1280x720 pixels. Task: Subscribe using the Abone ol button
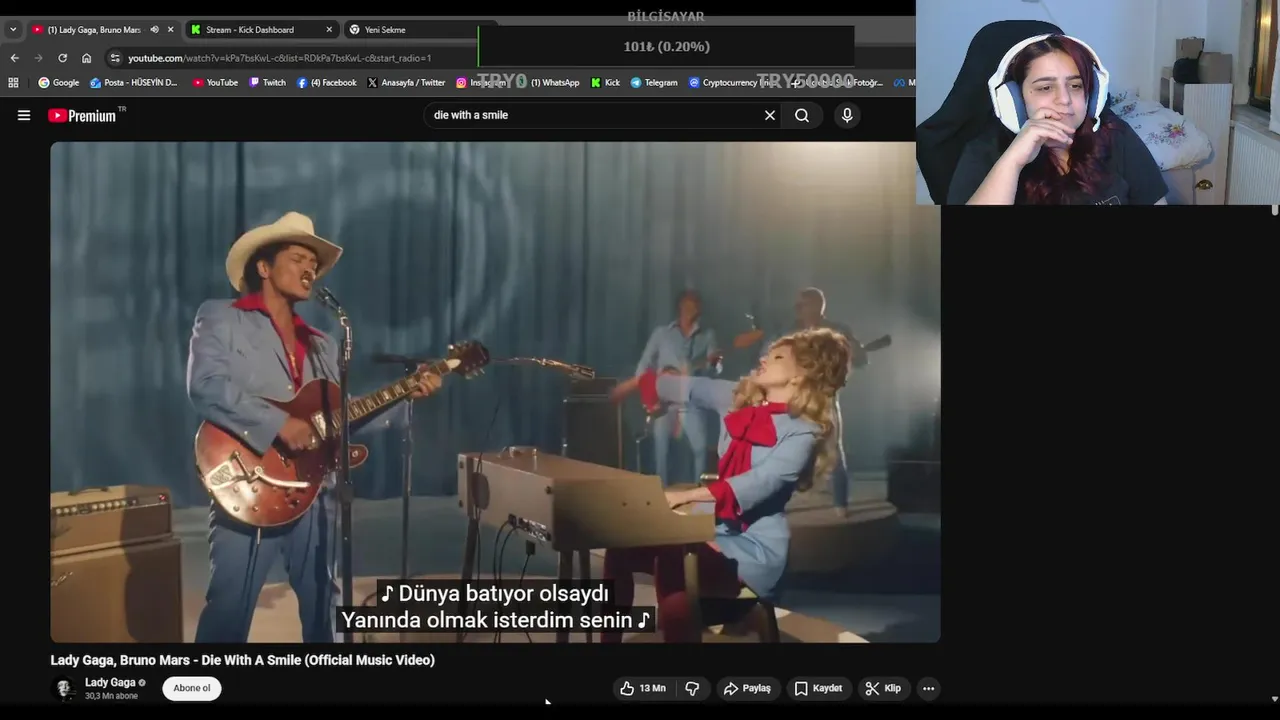[x=192, y=688]
